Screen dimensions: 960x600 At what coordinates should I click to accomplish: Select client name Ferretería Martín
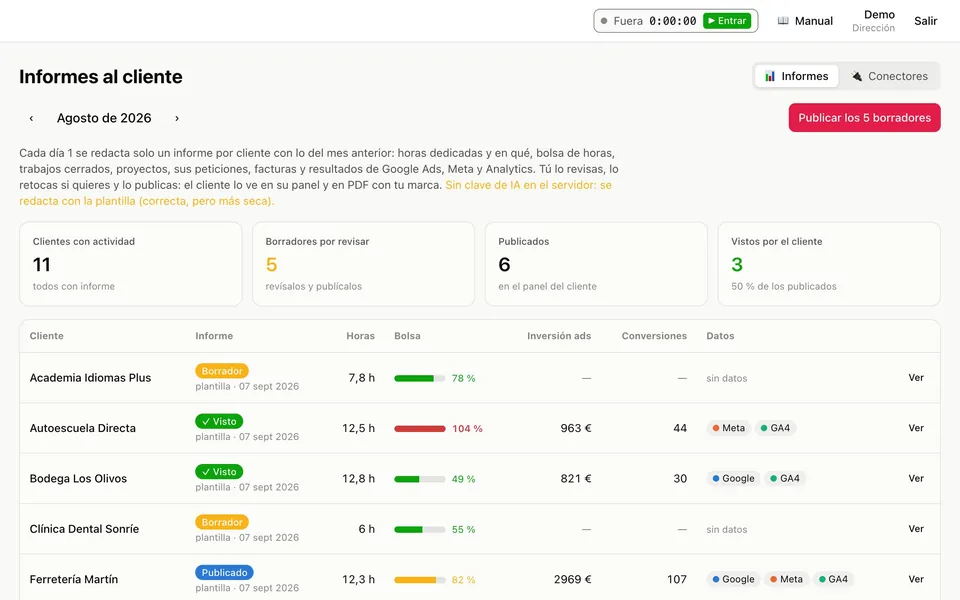point(73,579)
